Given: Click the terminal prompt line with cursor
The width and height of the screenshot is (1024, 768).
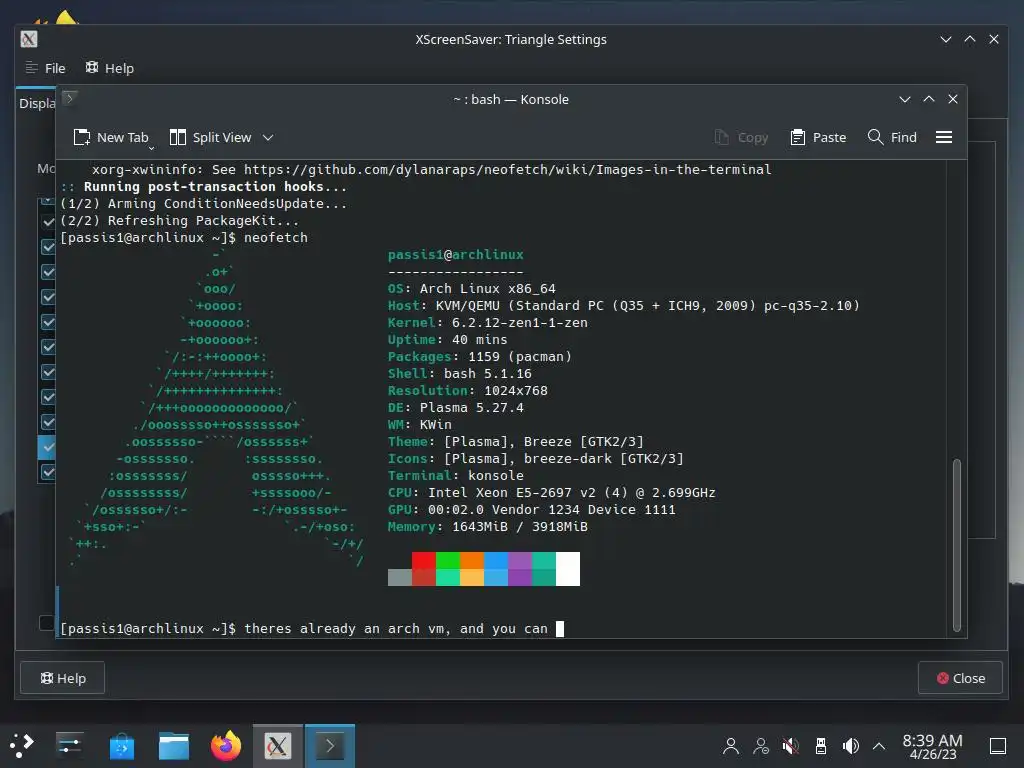Looking at the screenshot, I should (312, 628).
